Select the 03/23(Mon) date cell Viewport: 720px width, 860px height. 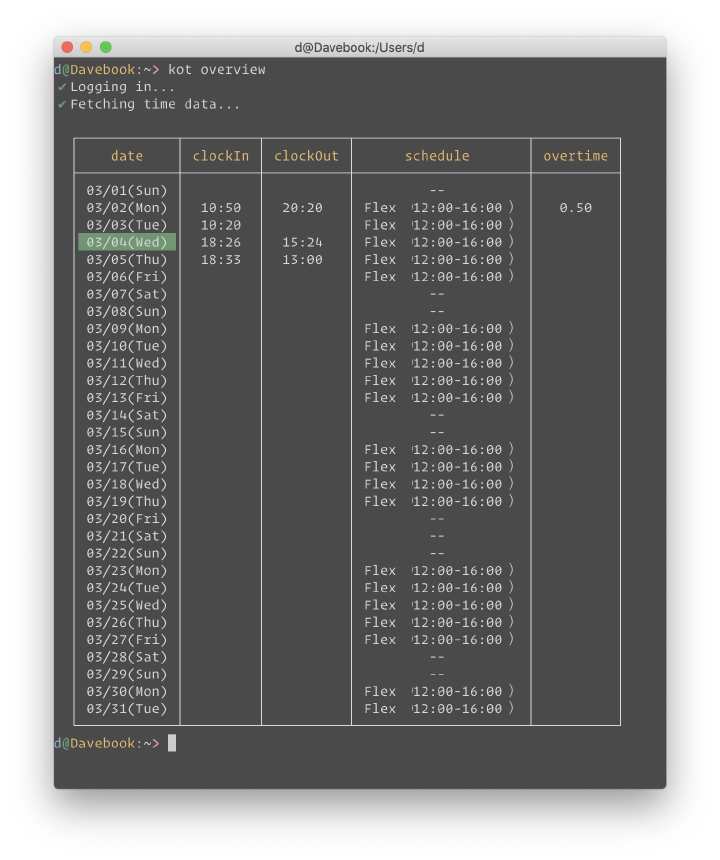coord(127,570)
